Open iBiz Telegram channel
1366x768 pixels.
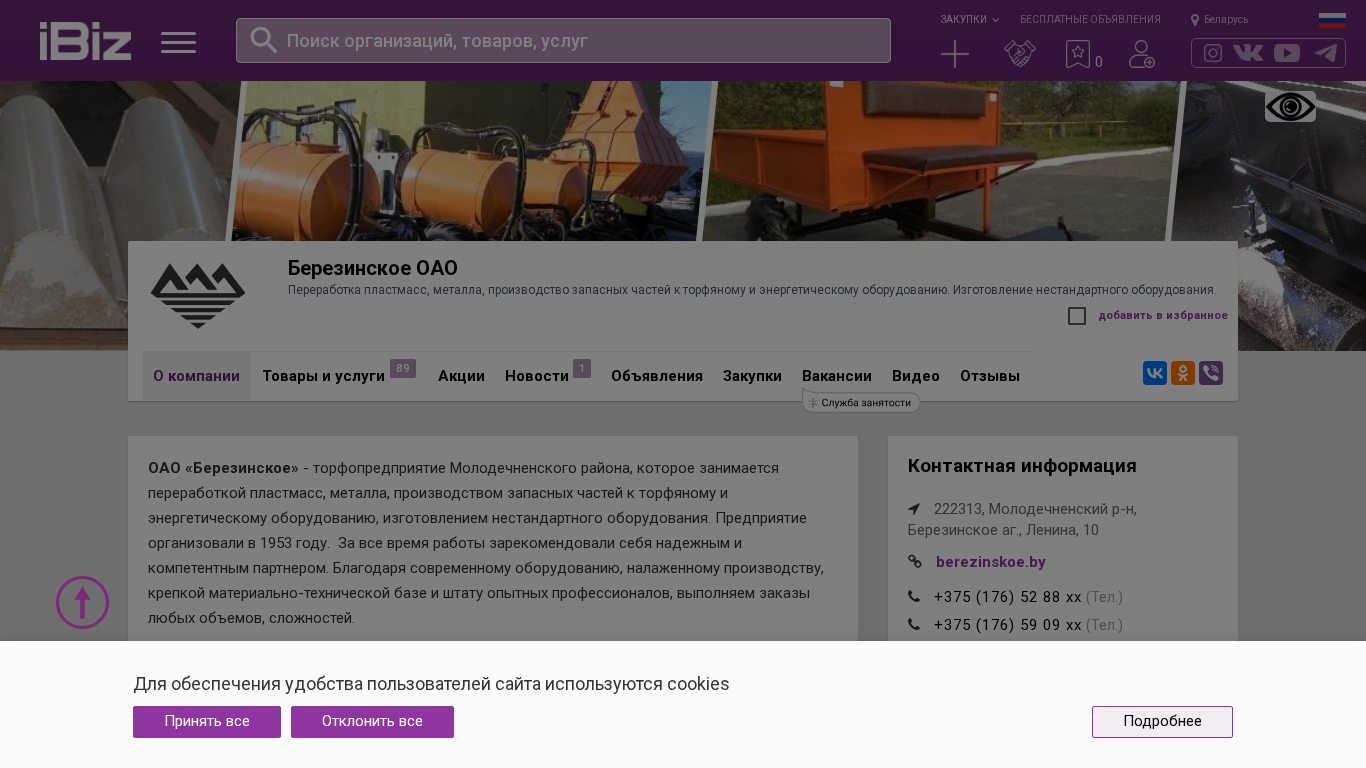1326,53
